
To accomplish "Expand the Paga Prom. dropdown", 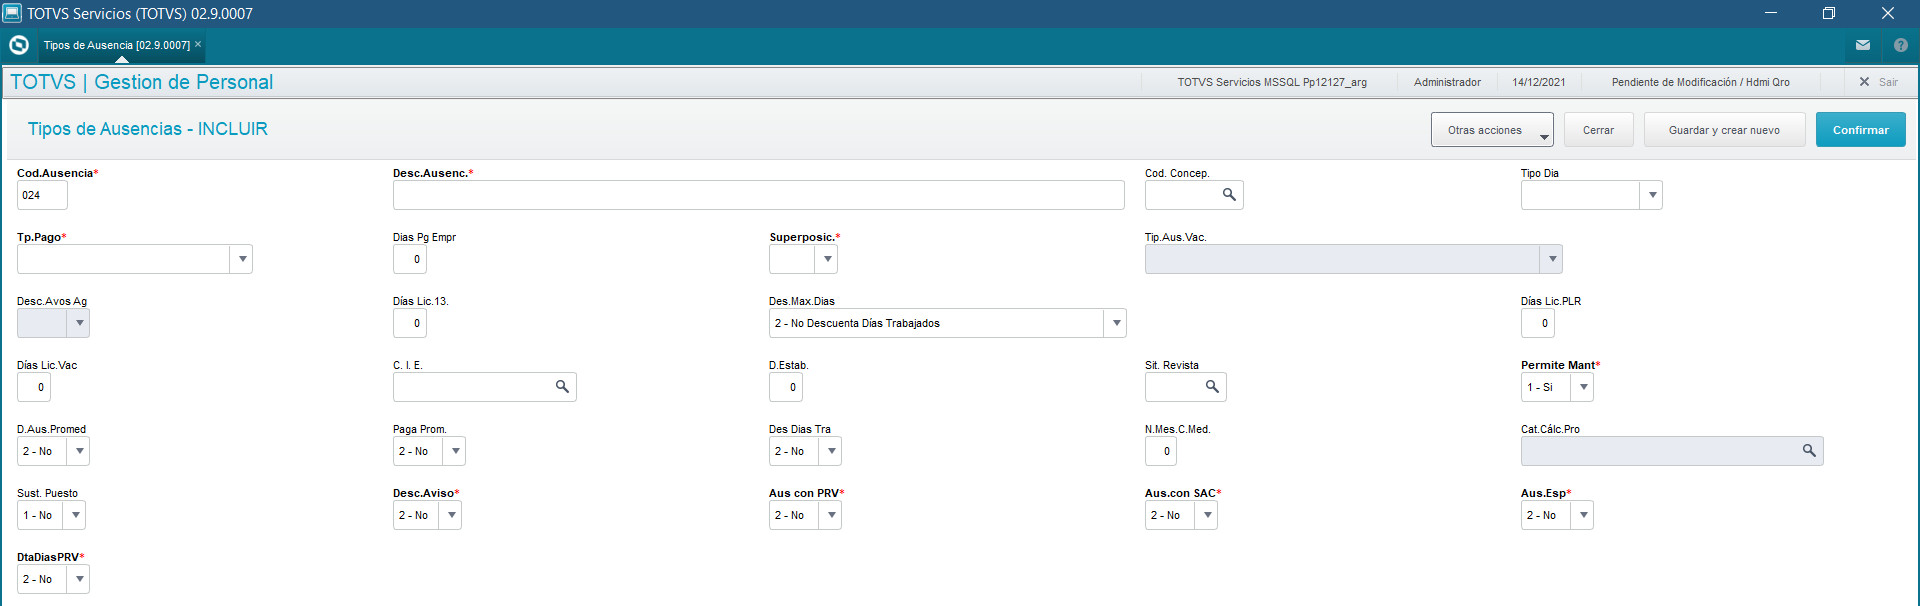I will click(455, 451).
